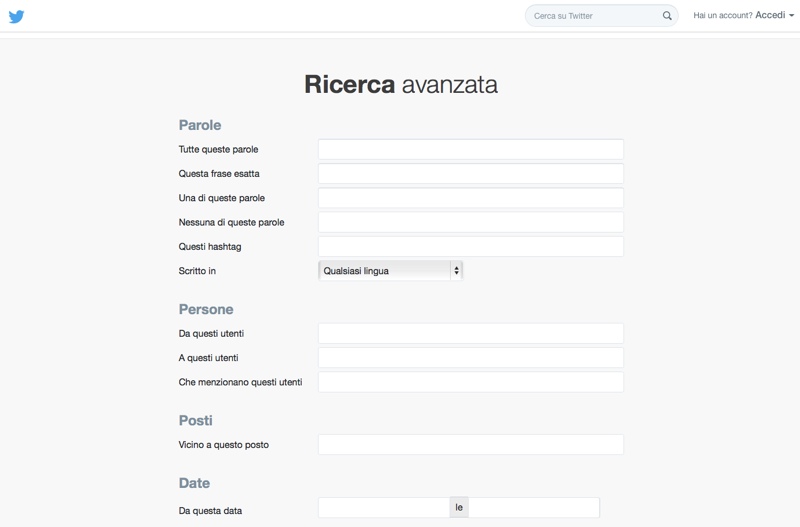The width and height of the screenshot is (800, 527).
Task: Click the 'Scritto in' label
Action: click(x=197, y=271)
